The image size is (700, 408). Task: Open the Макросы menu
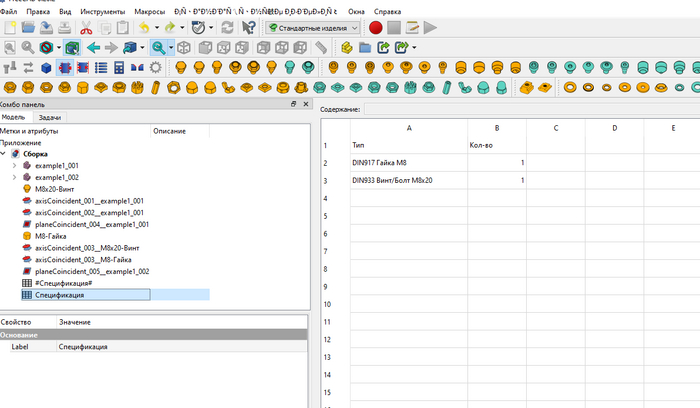pos(149,11)
